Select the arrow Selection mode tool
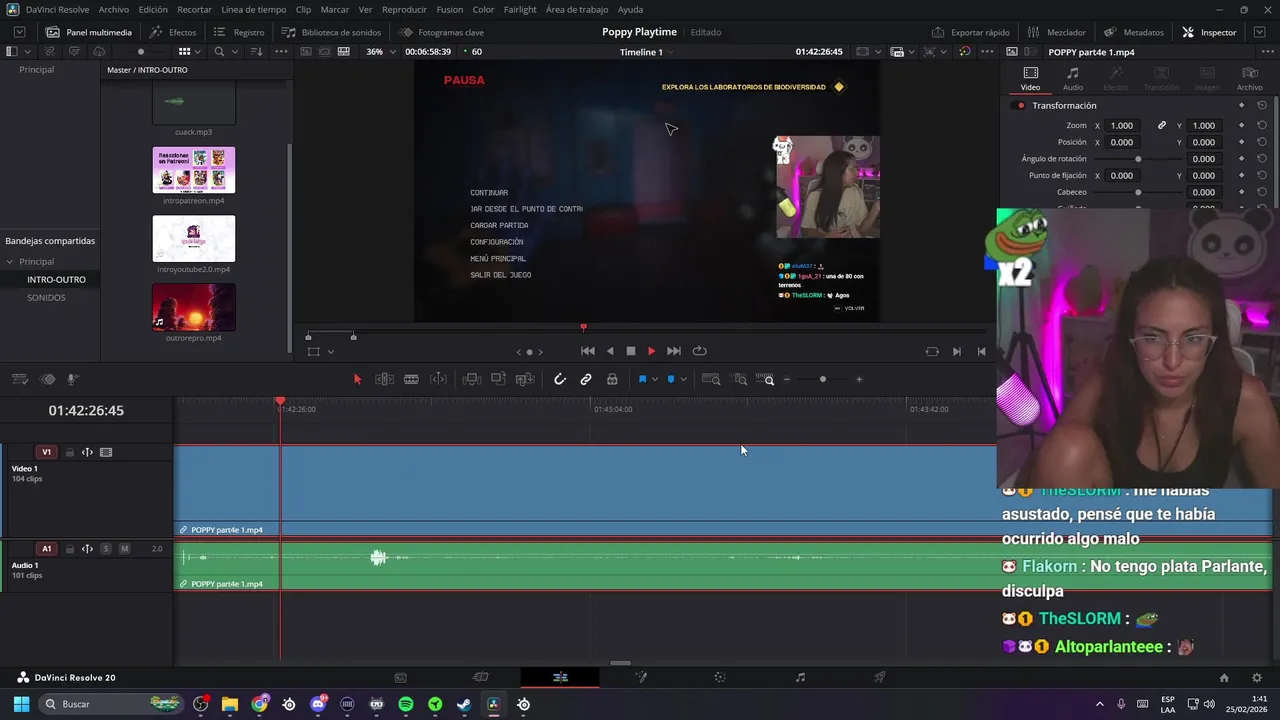This screenshot has height=720, width=1280. [x=357, y=379]
